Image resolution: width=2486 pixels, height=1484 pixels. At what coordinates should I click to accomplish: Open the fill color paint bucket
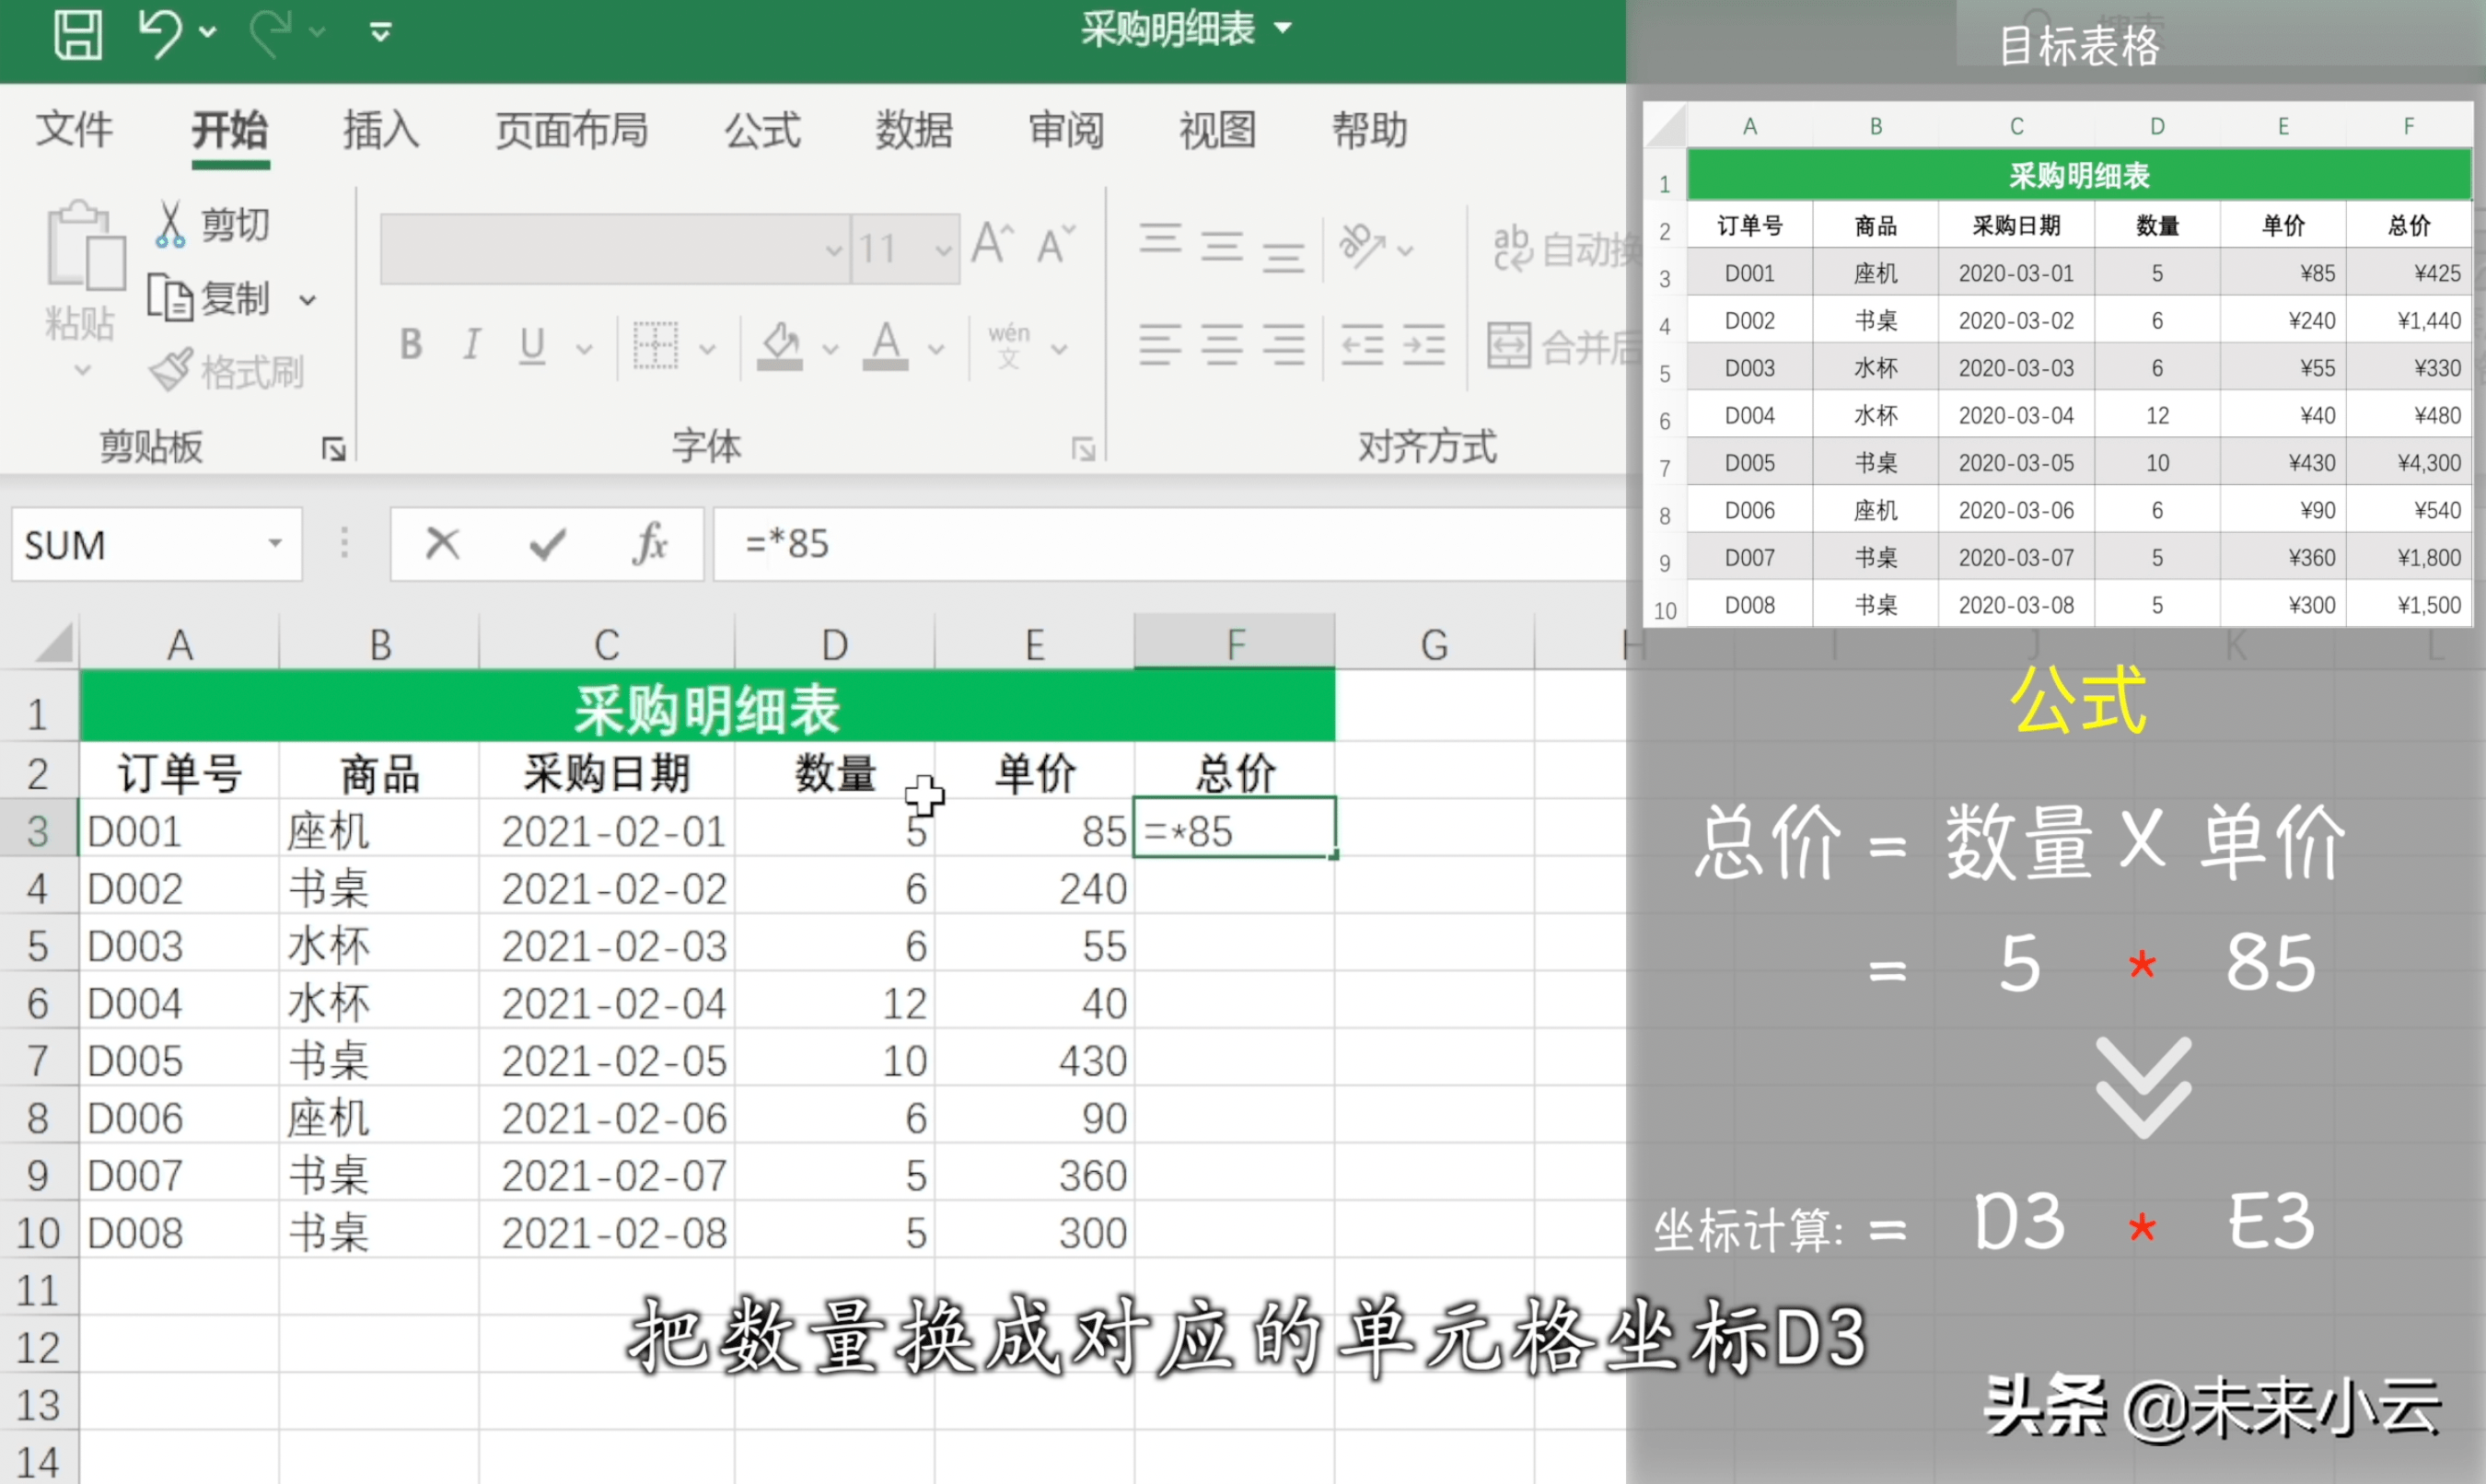[780, 345]
